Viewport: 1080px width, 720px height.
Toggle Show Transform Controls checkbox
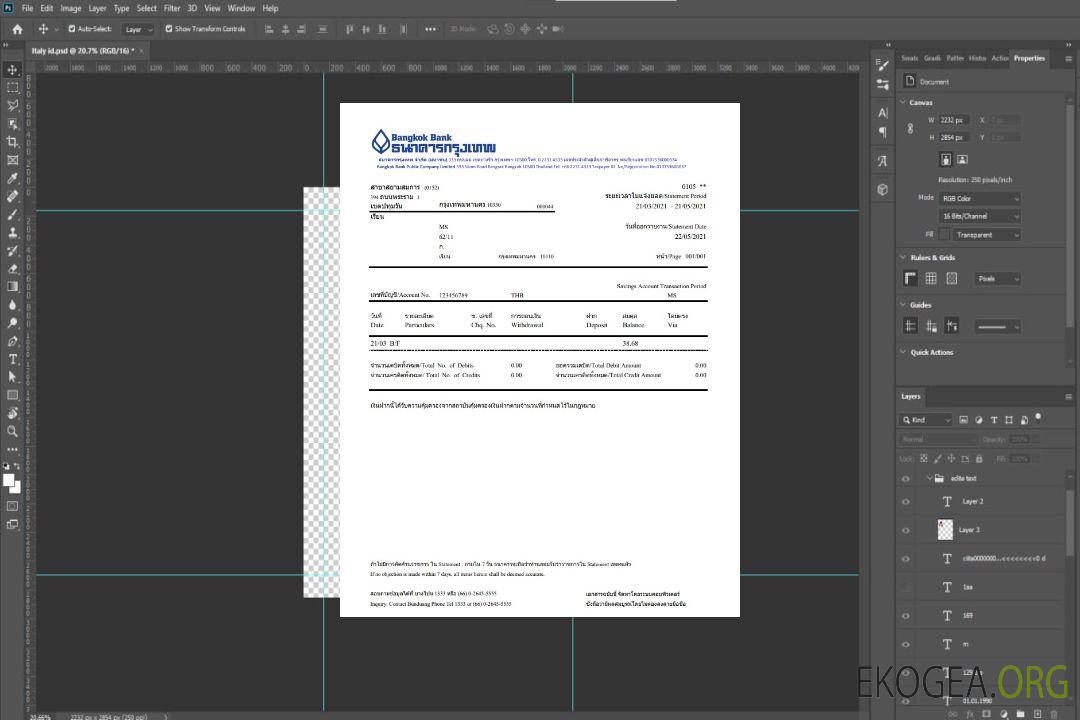click(169, 29)
